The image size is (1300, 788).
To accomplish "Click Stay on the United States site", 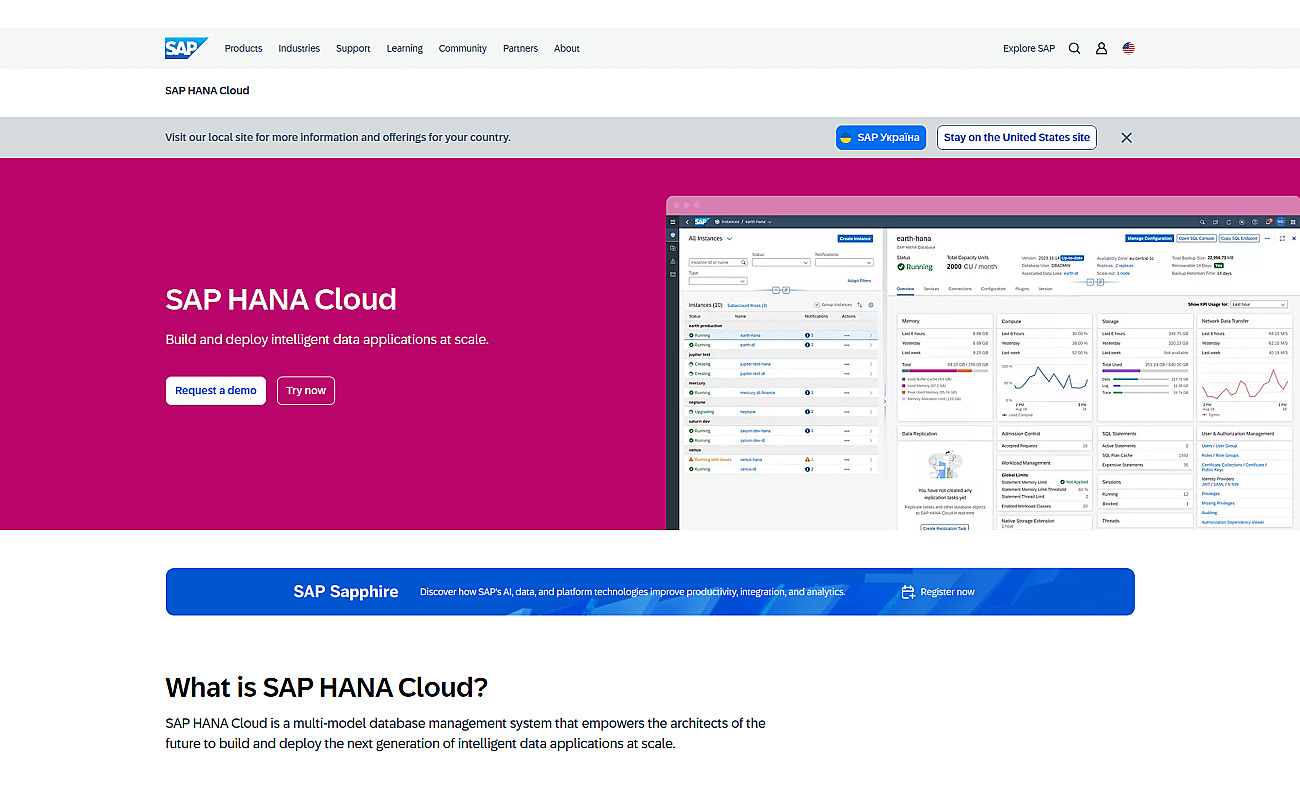I will [1017, 138].
